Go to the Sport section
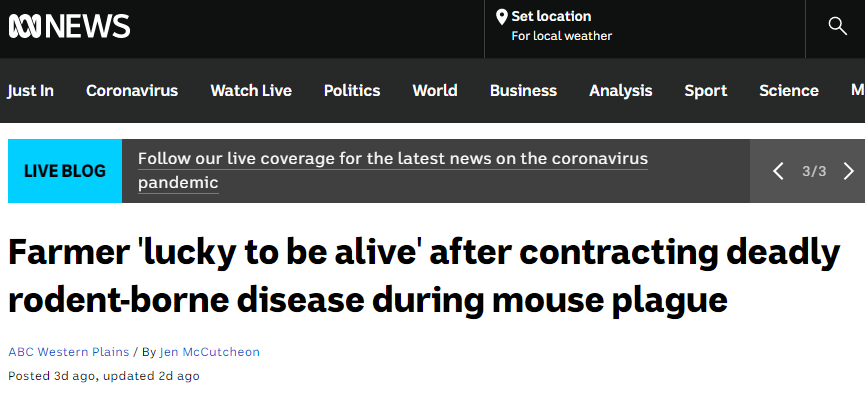 click(x=706, y=91)
